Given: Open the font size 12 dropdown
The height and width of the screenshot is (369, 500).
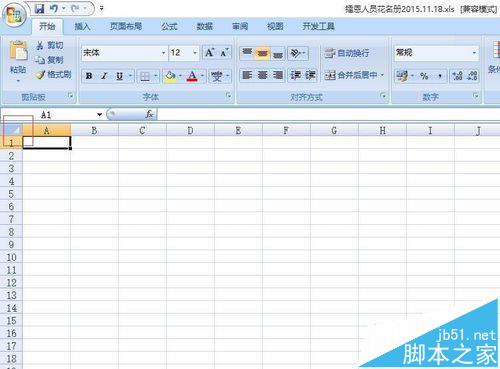Looking at the screenshot, I should tap(195, 53).
